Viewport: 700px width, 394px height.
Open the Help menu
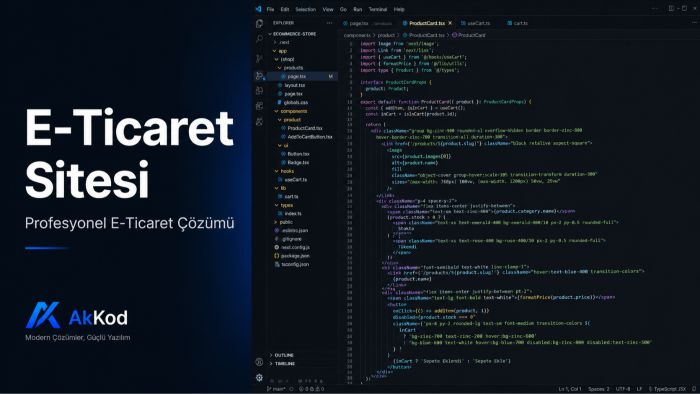click(x=399, y=9)
